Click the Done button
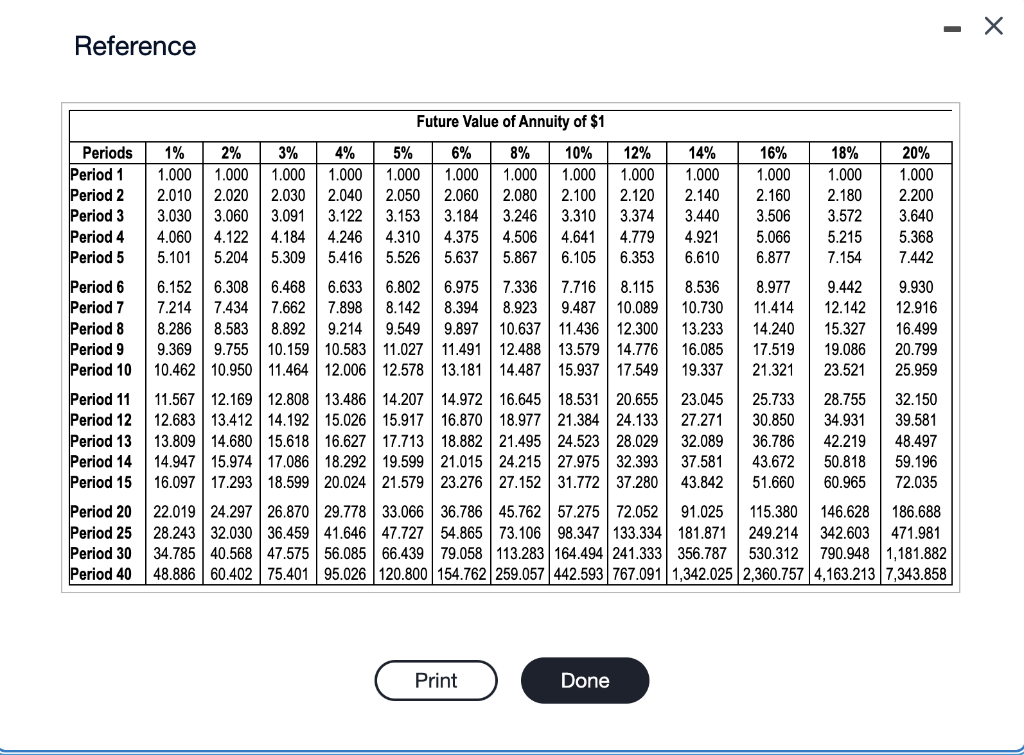This screenshot has height=755, width=1024. tap(584, 680)
